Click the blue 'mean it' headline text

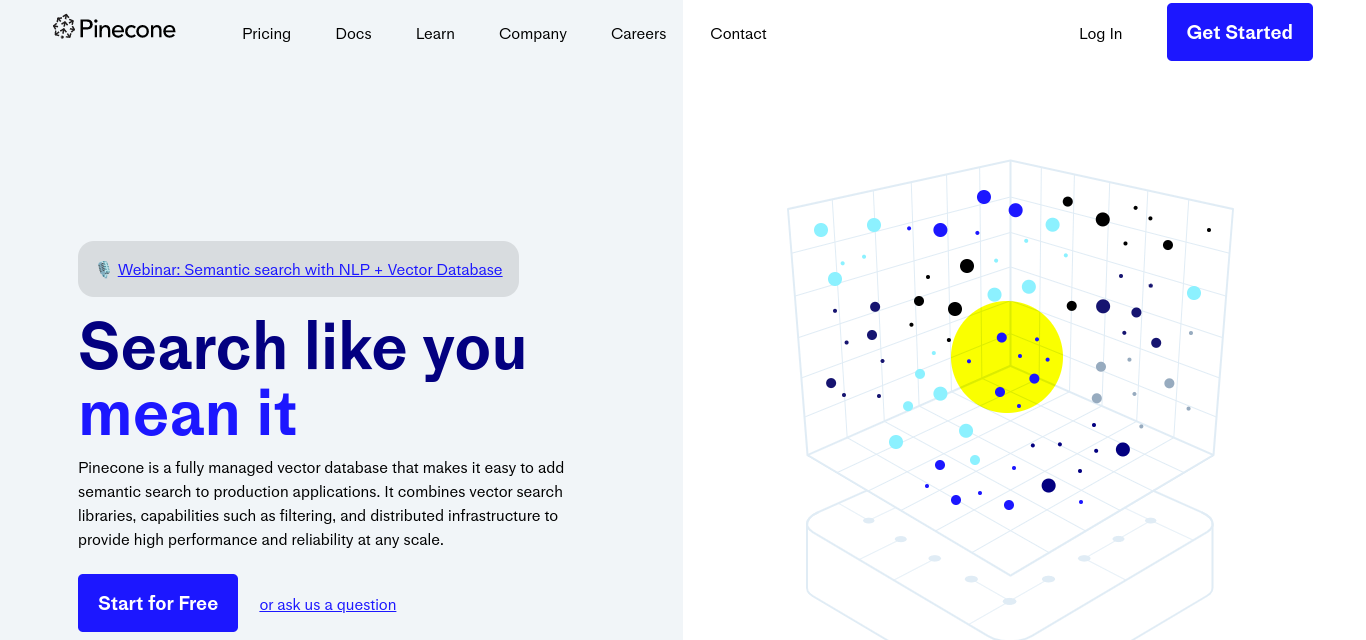(188, 413)
